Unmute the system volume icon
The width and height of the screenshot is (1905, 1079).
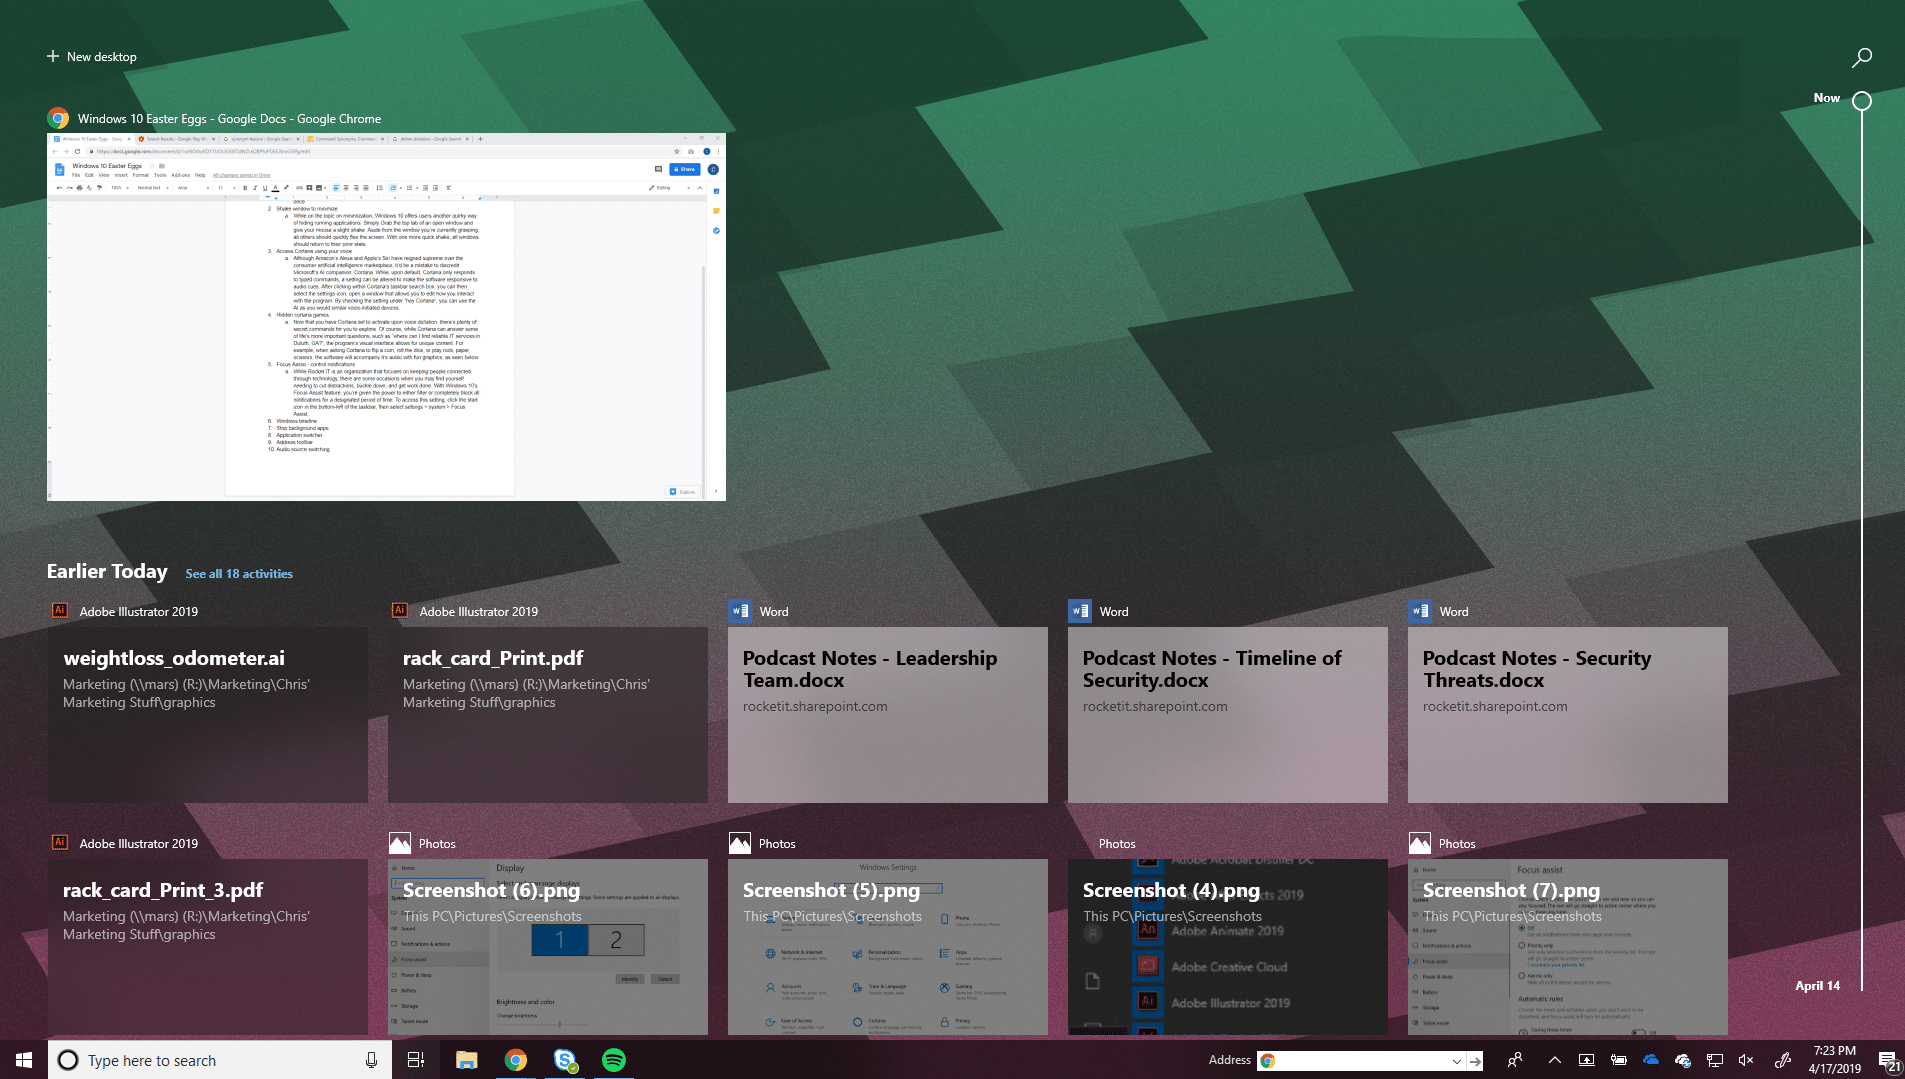click(1747, 1060)
